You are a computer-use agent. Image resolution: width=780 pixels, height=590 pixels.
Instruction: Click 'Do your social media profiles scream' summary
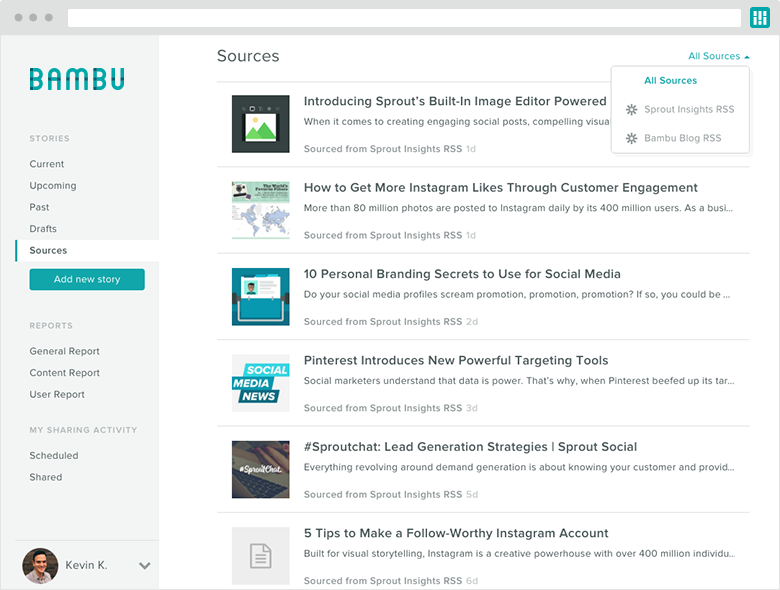(x=517, y=295)
